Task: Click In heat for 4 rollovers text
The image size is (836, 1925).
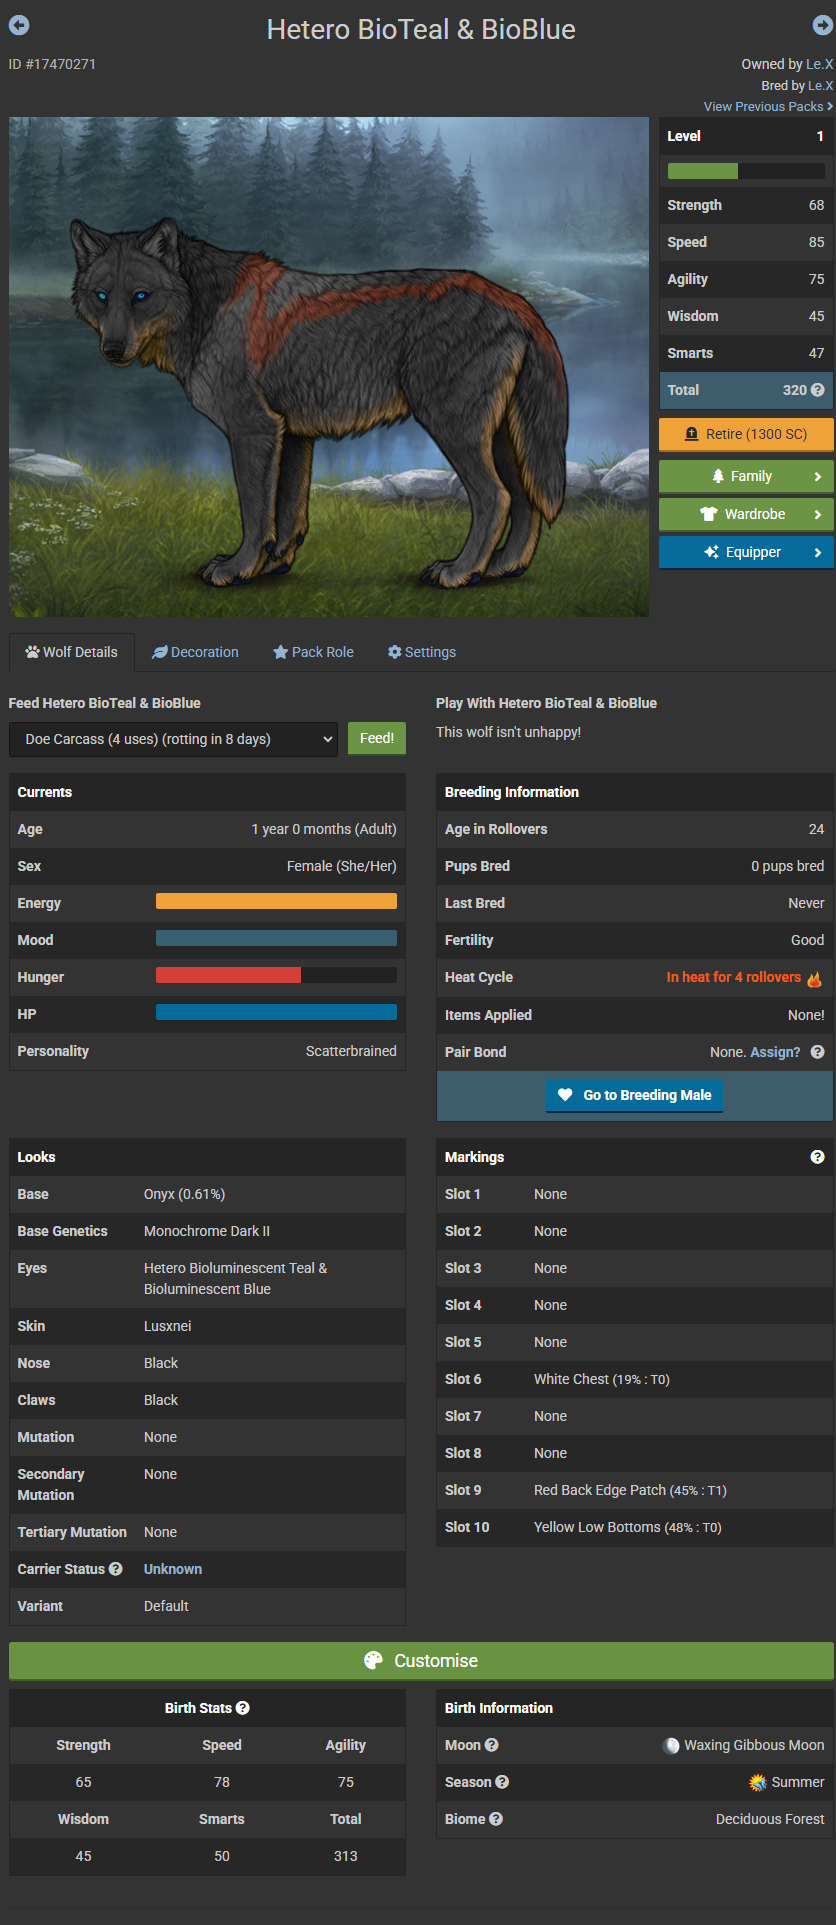Action: click(x=733, y=977)
